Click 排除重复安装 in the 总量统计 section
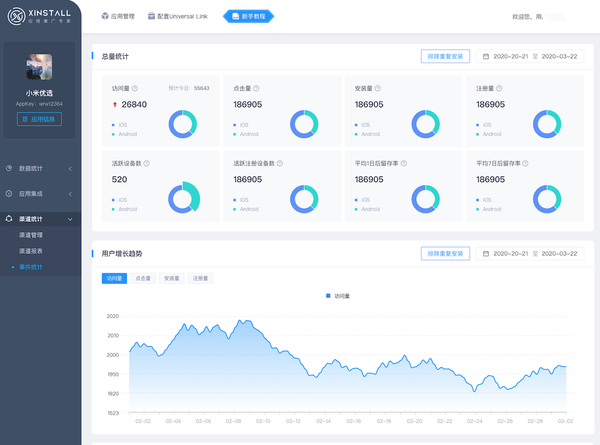 click(x=445, y=56)
